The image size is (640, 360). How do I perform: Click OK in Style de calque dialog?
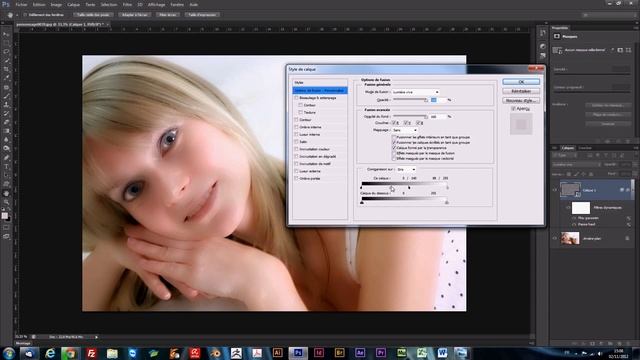pyautogui.click(x=521, y=82)
